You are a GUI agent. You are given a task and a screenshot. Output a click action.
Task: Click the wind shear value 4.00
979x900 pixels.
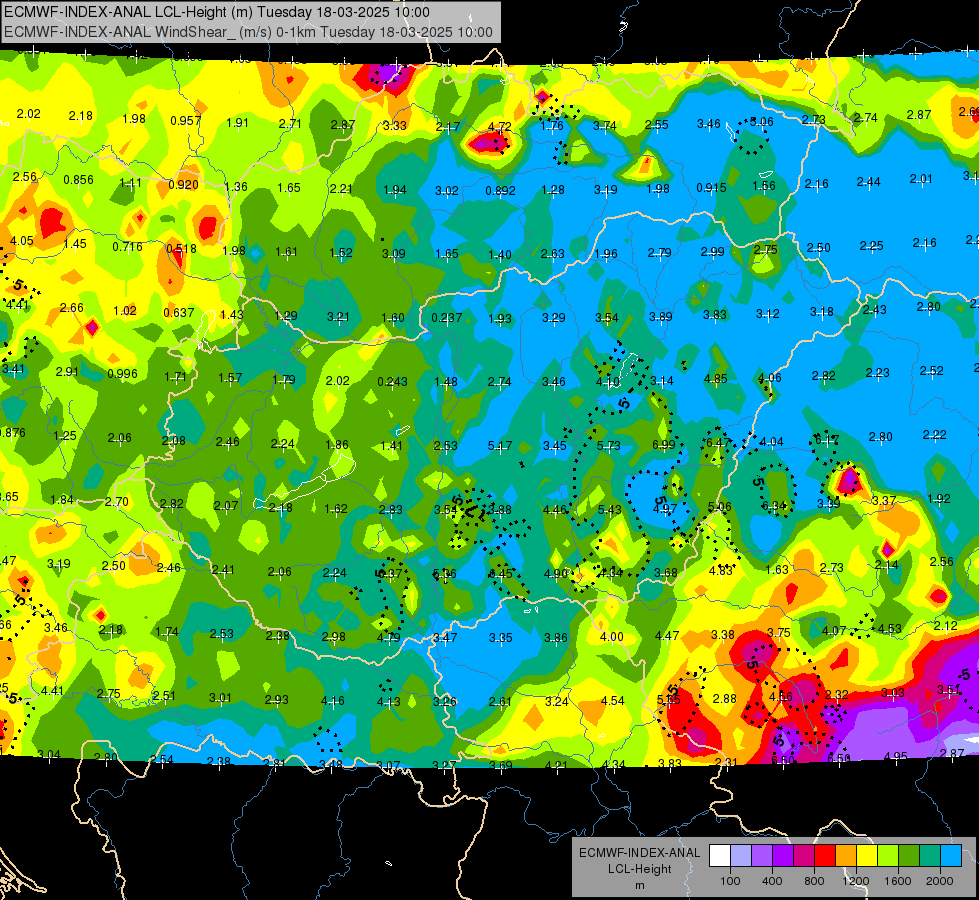coord(612,636)
